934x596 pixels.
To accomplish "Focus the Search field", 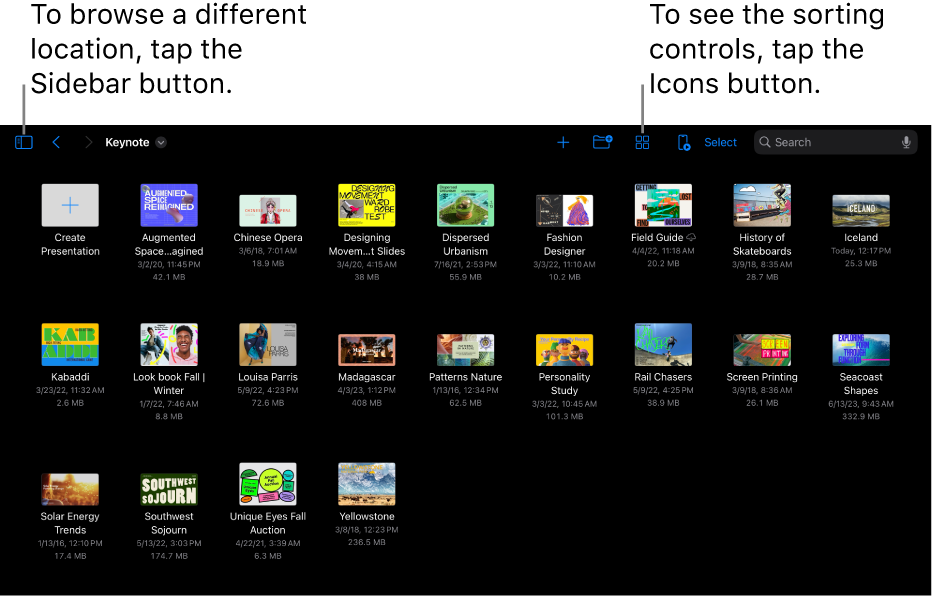I will pyautogui.click(x=835, y=142).
